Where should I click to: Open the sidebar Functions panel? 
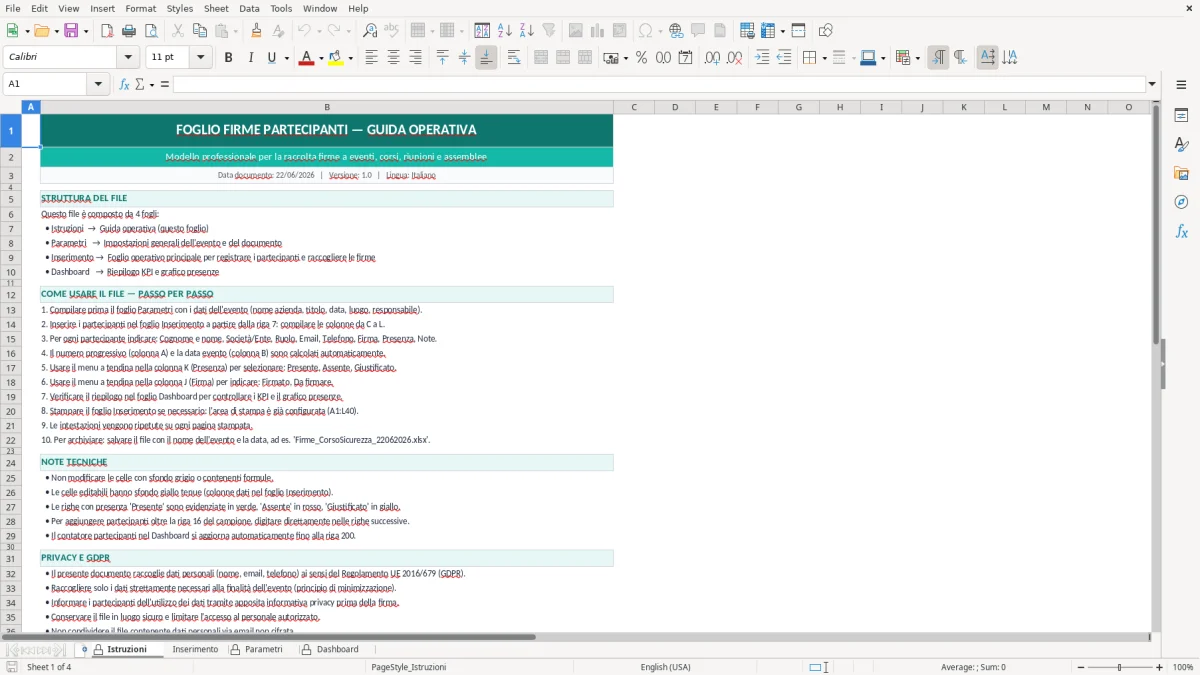pyautogui.click(x=1181, y=231)
